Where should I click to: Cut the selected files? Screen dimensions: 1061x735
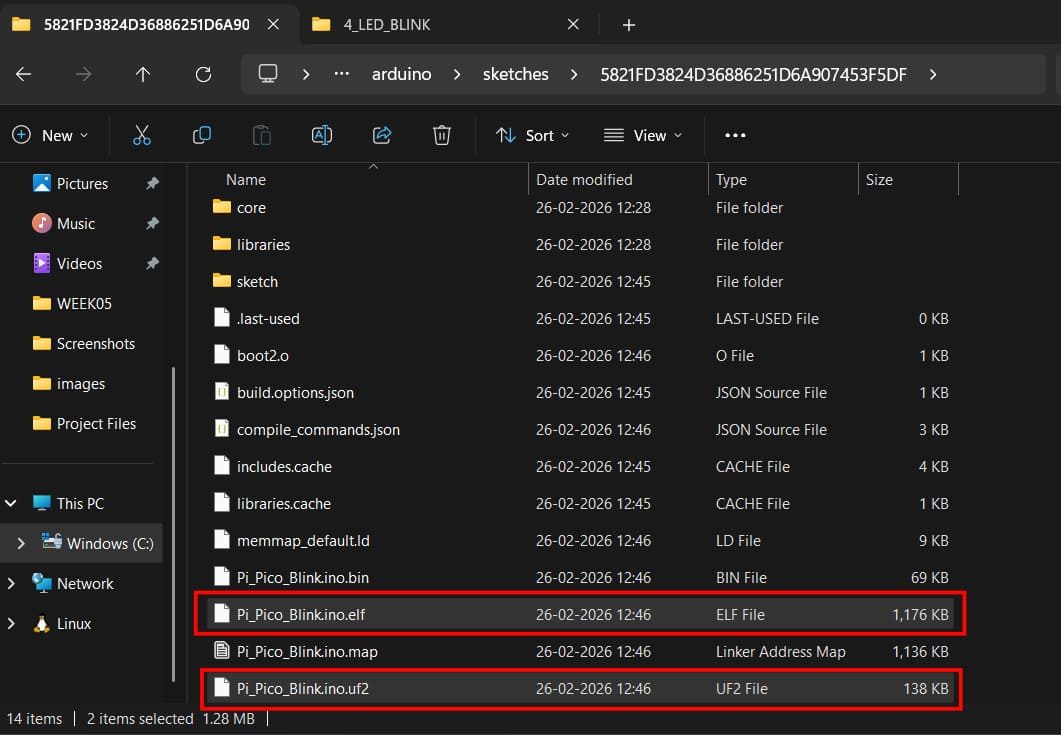pyautogui.click(x=141, y=135)
